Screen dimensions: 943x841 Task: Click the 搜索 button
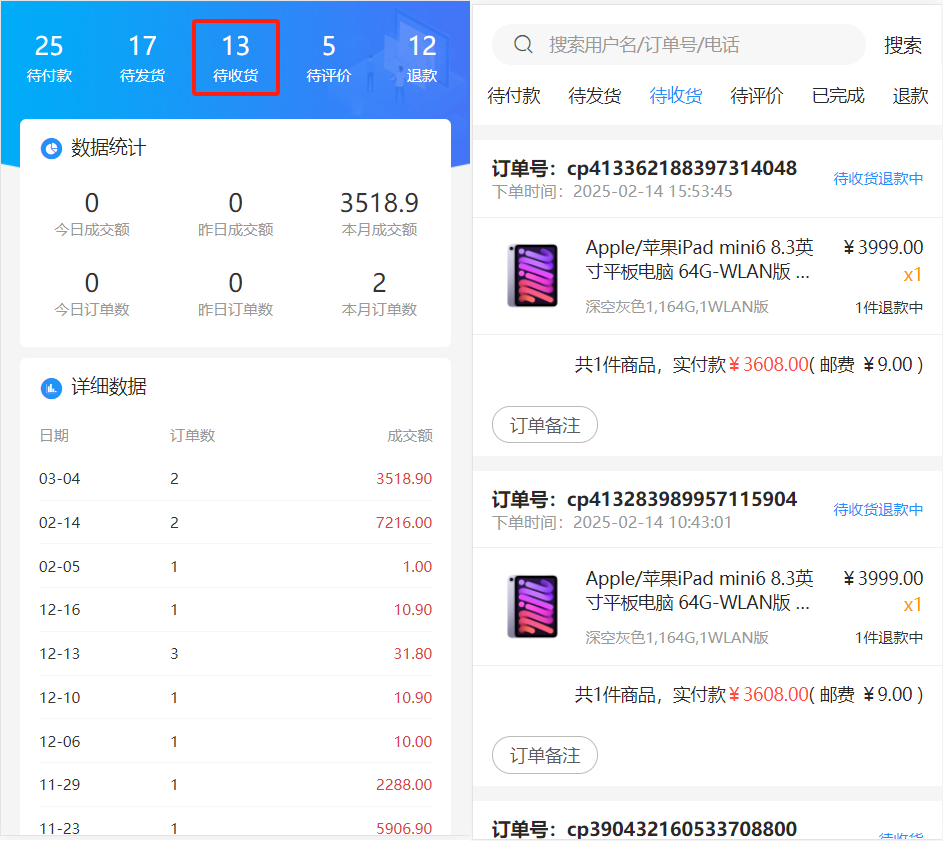point(903,45)
